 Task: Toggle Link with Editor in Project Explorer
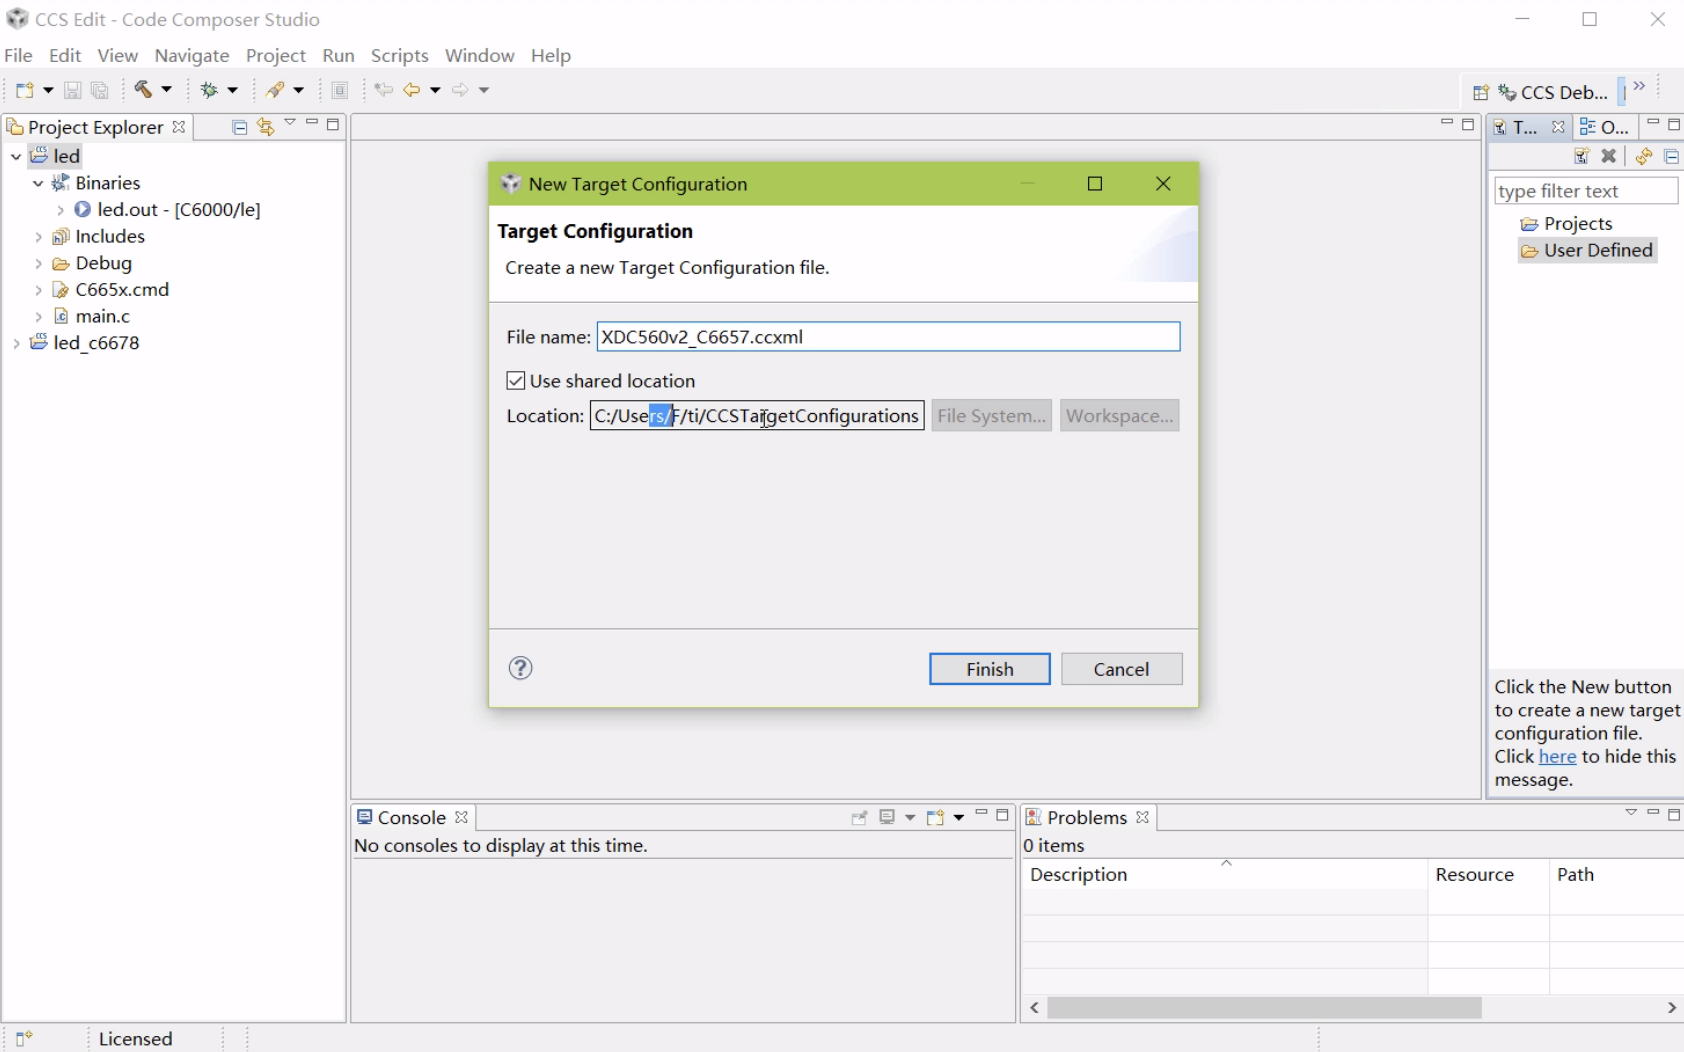click(x=265, y=127)
